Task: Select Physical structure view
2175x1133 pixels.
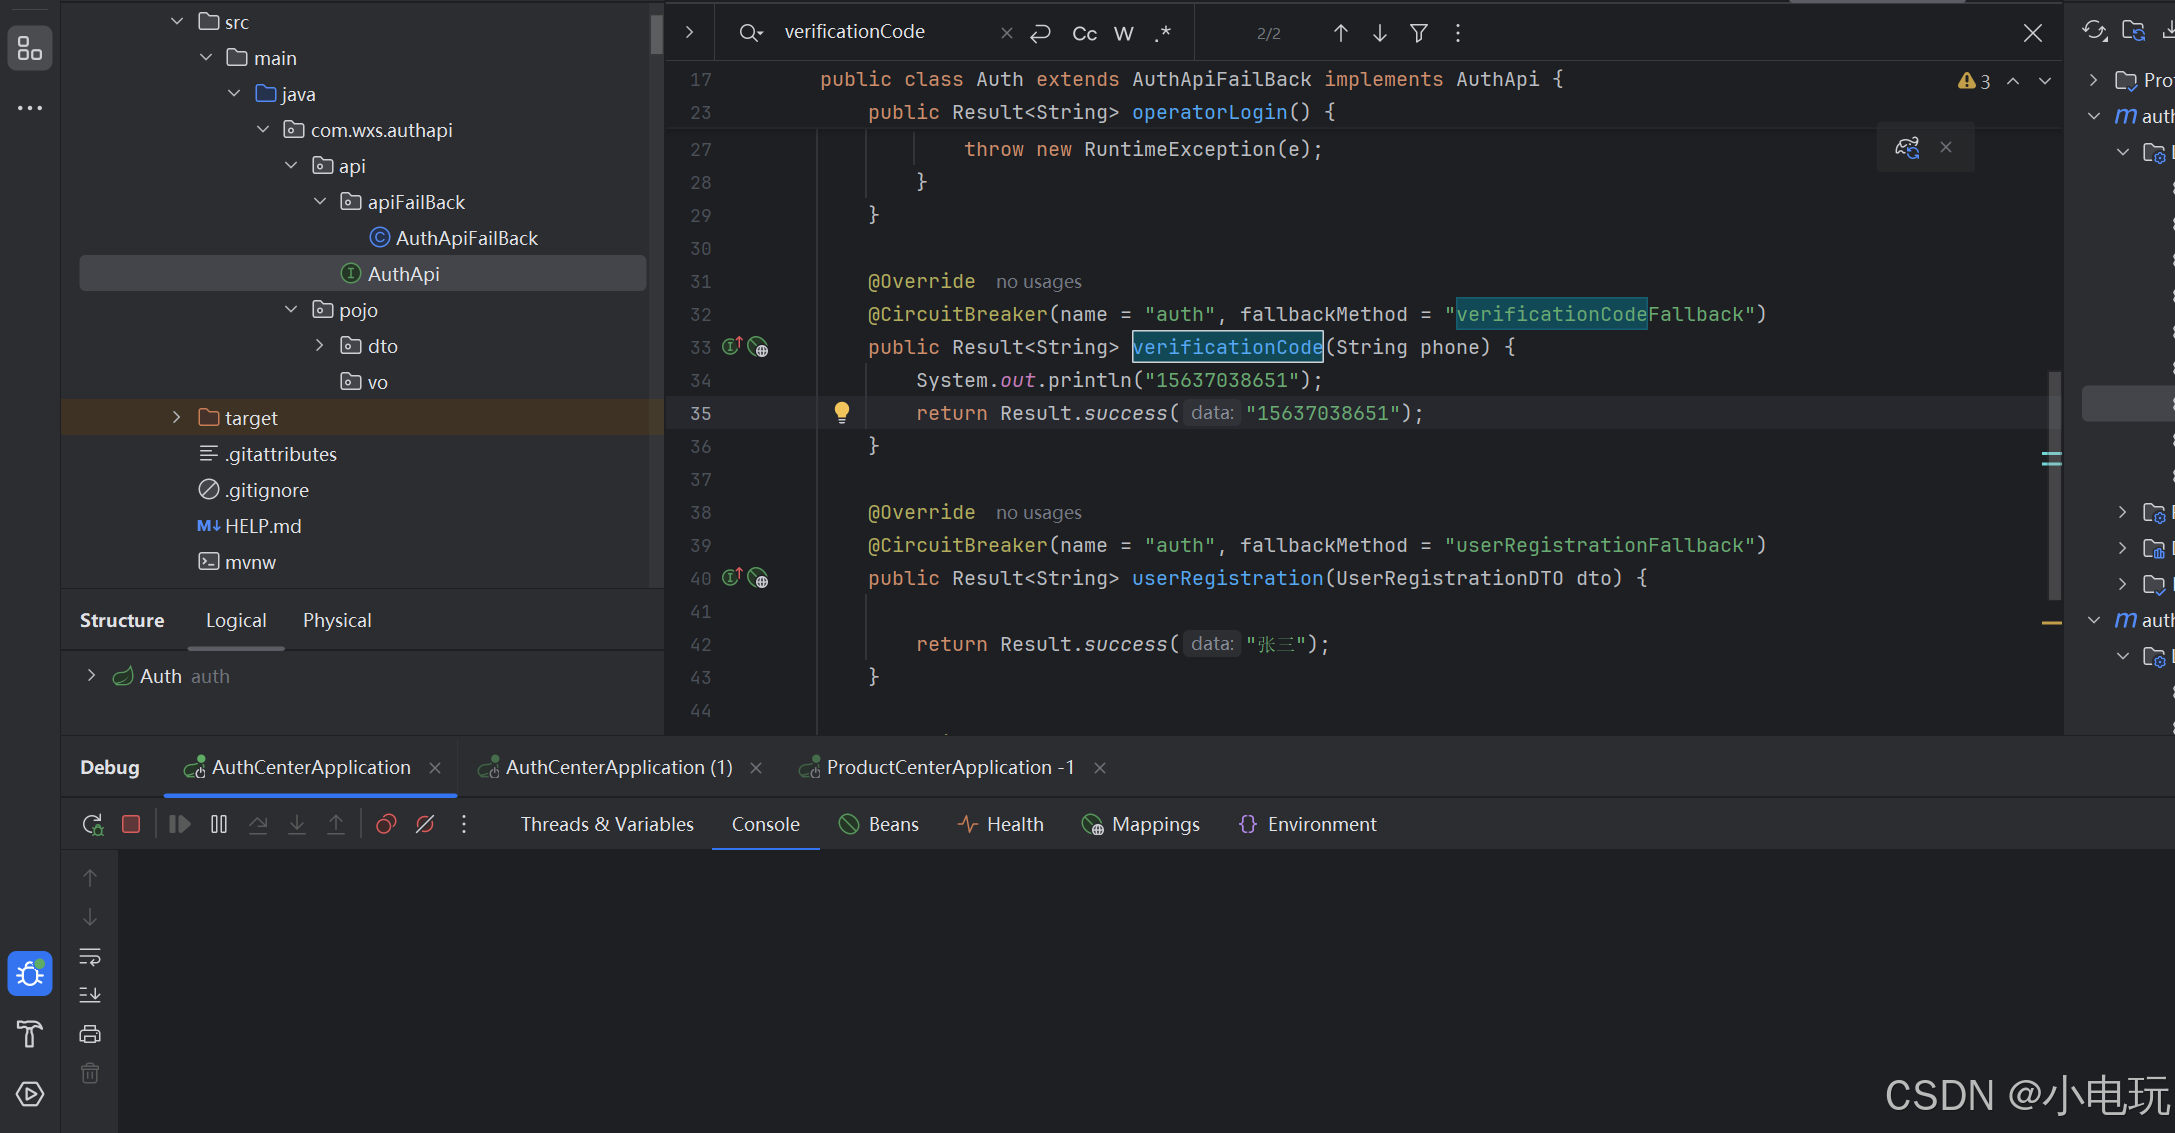Action: coord(337,620)
